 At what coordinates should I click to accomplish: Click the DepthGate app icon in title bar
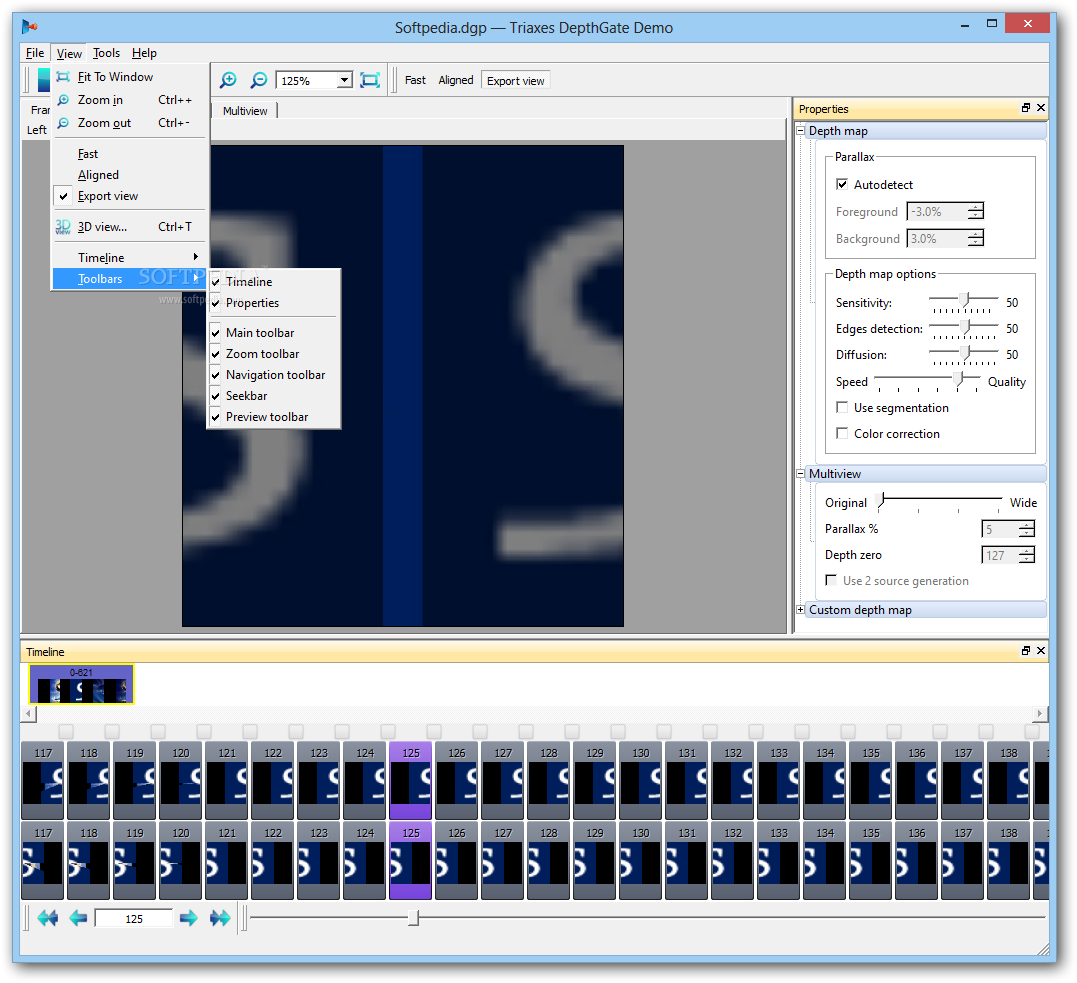29,27
